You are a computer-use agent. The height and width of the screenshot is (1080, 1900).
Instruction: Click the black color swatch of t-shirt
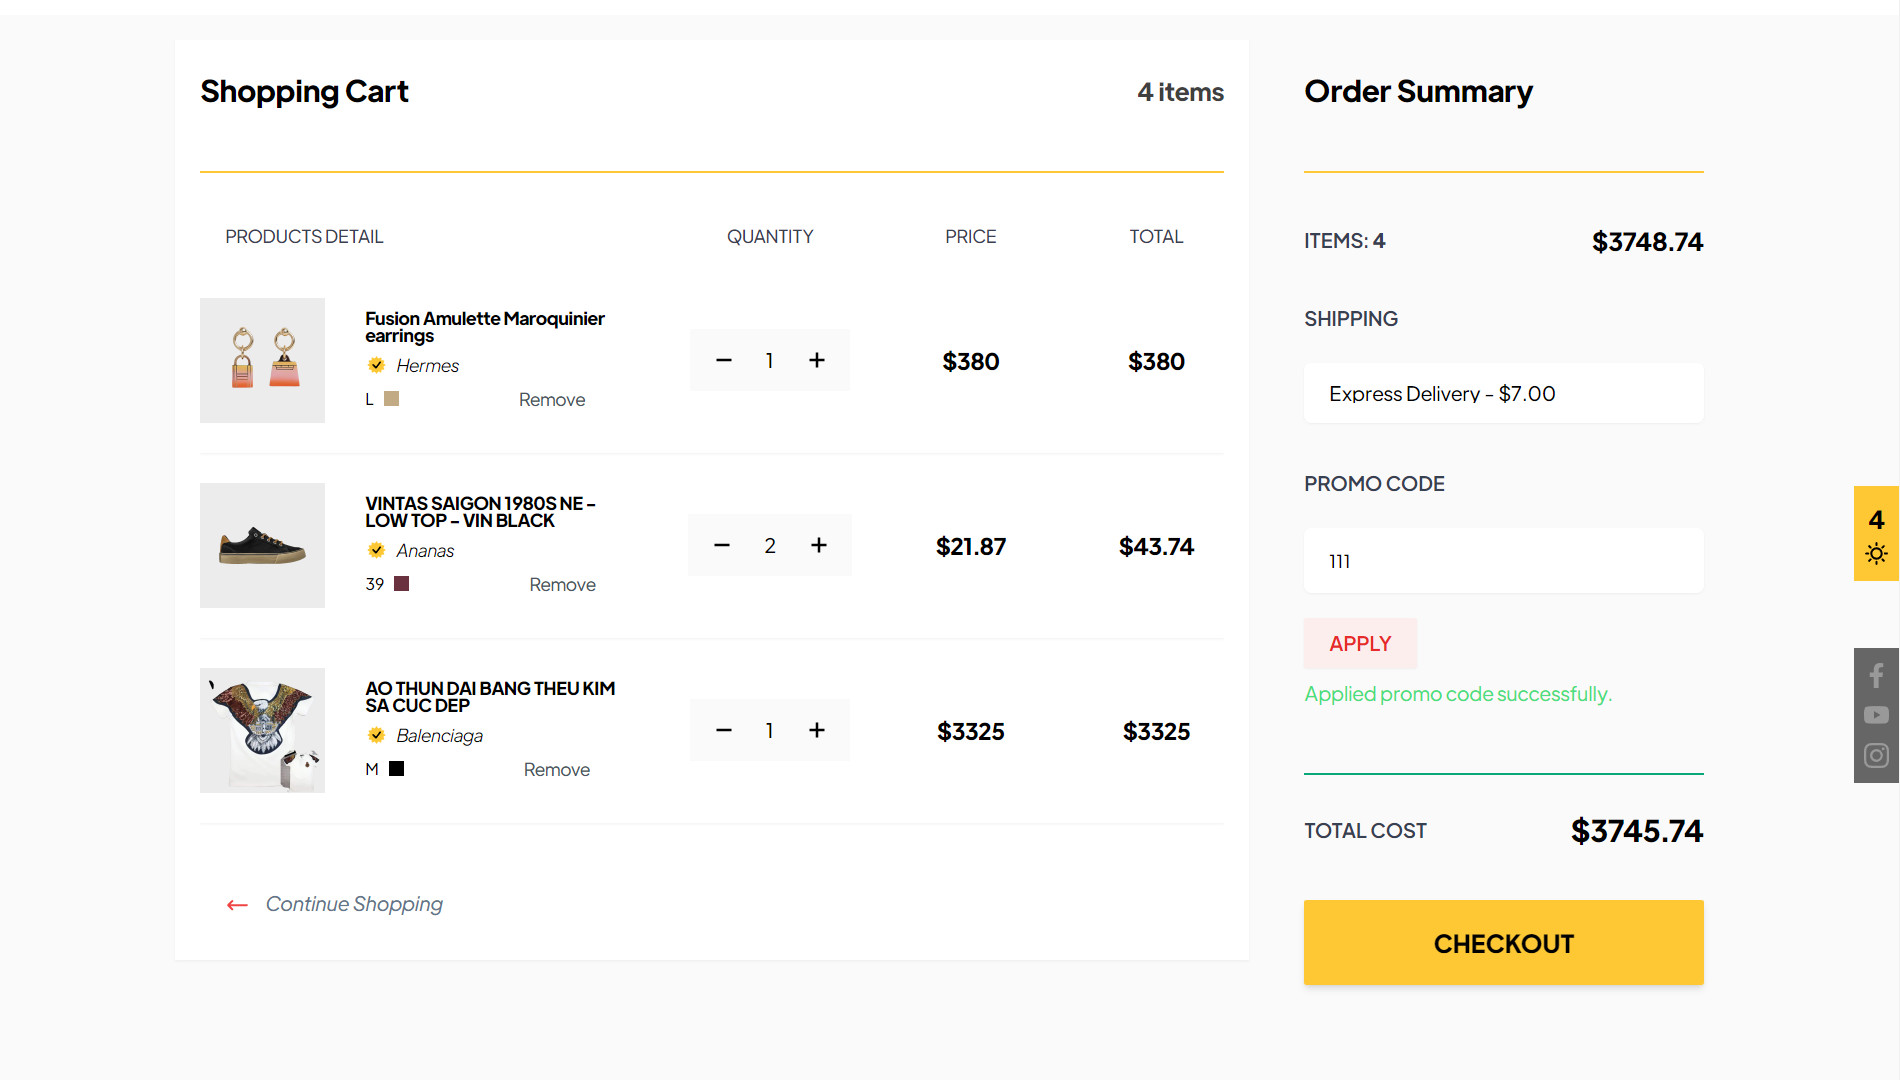click(x=397, y=769)
